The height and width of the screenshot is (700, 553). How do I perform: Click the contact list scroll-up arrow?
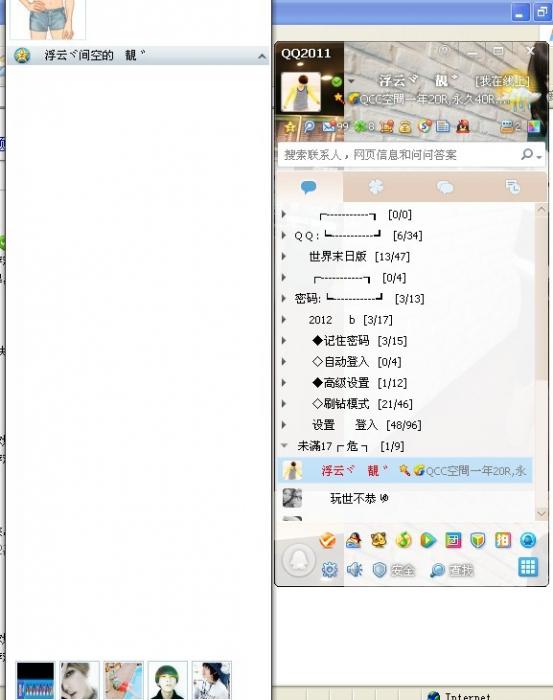coord(541,209)
